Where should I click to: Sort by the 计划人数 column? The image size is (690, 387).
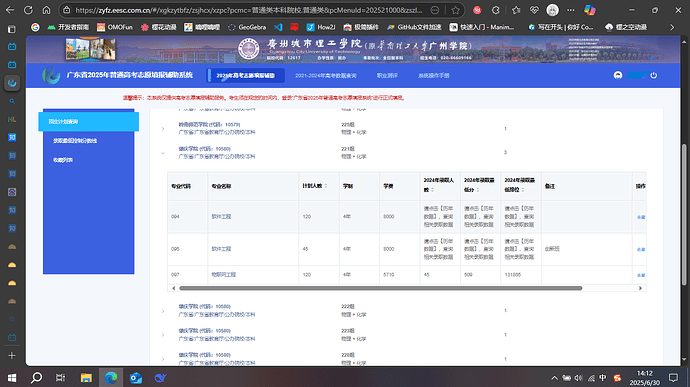(315, 186)
